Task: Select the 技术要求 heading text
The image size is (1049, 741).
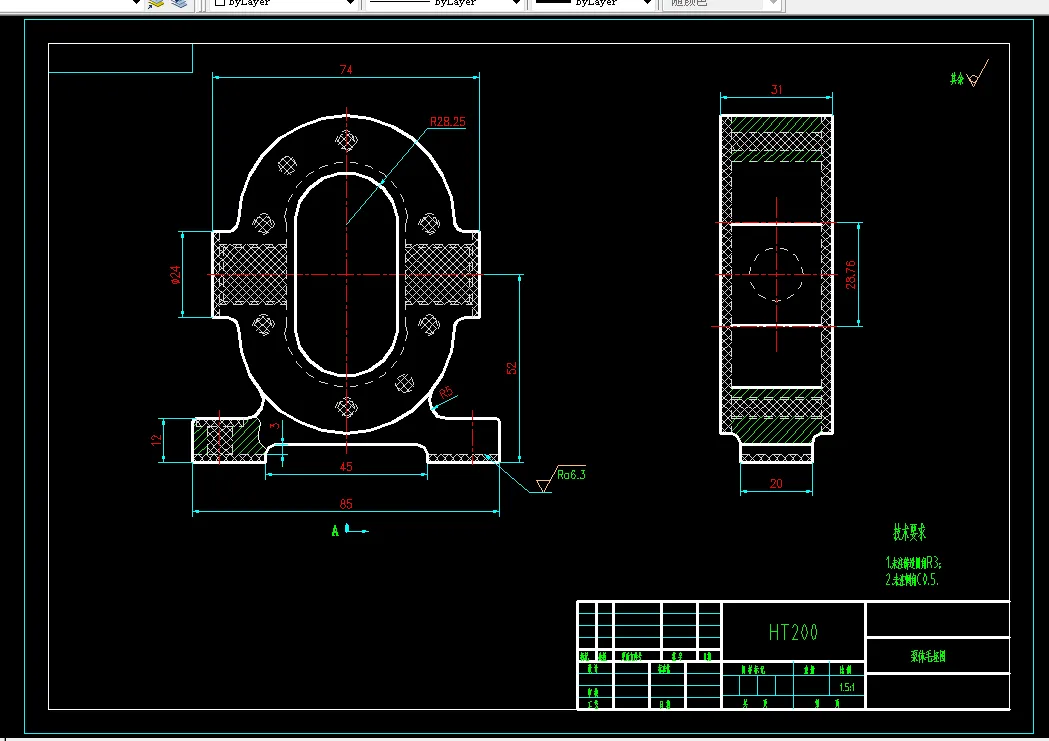Action: 910,532
